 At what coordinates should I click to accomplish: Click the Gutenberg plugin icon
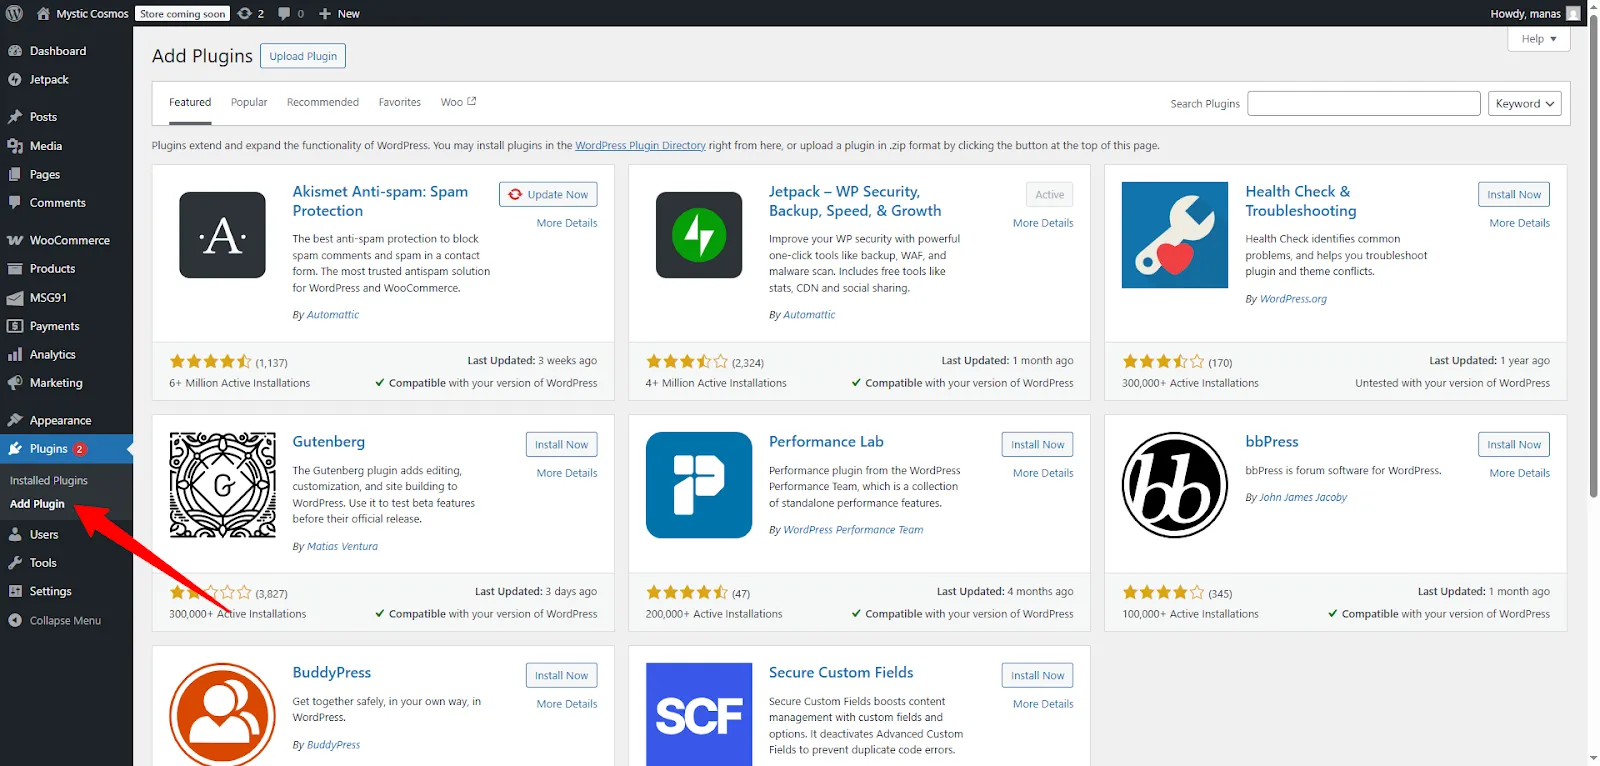tap(223, 485)
